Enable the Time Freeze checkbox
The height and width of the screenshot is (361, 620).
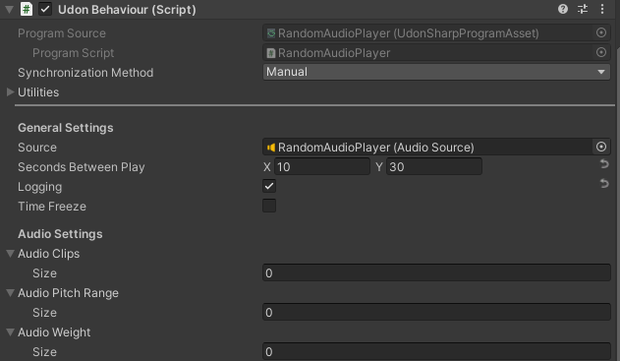pos(269,206)
